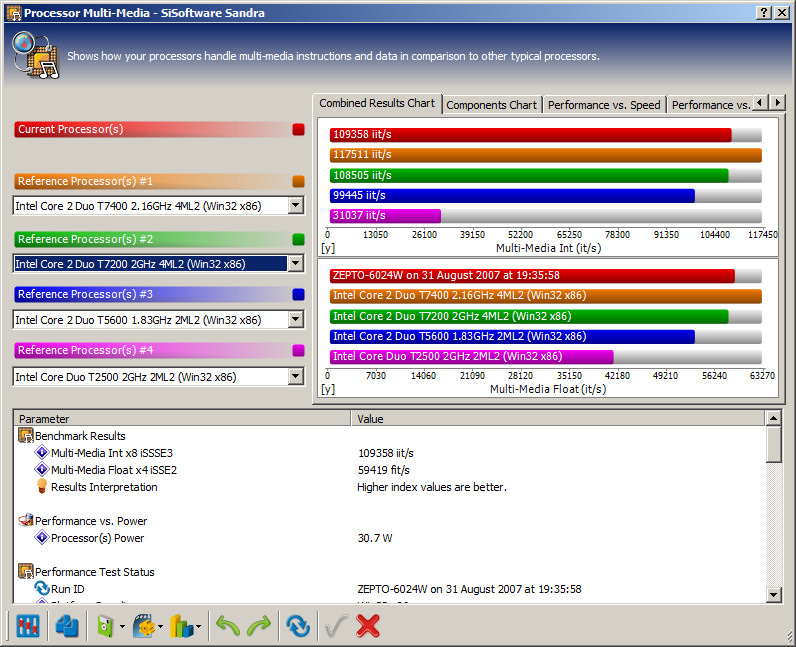Click the orange Intel Core 2 Duo T7400 float bar
Image resolution: width=796 pixels, height=647 pixels.
click(546, 296)
